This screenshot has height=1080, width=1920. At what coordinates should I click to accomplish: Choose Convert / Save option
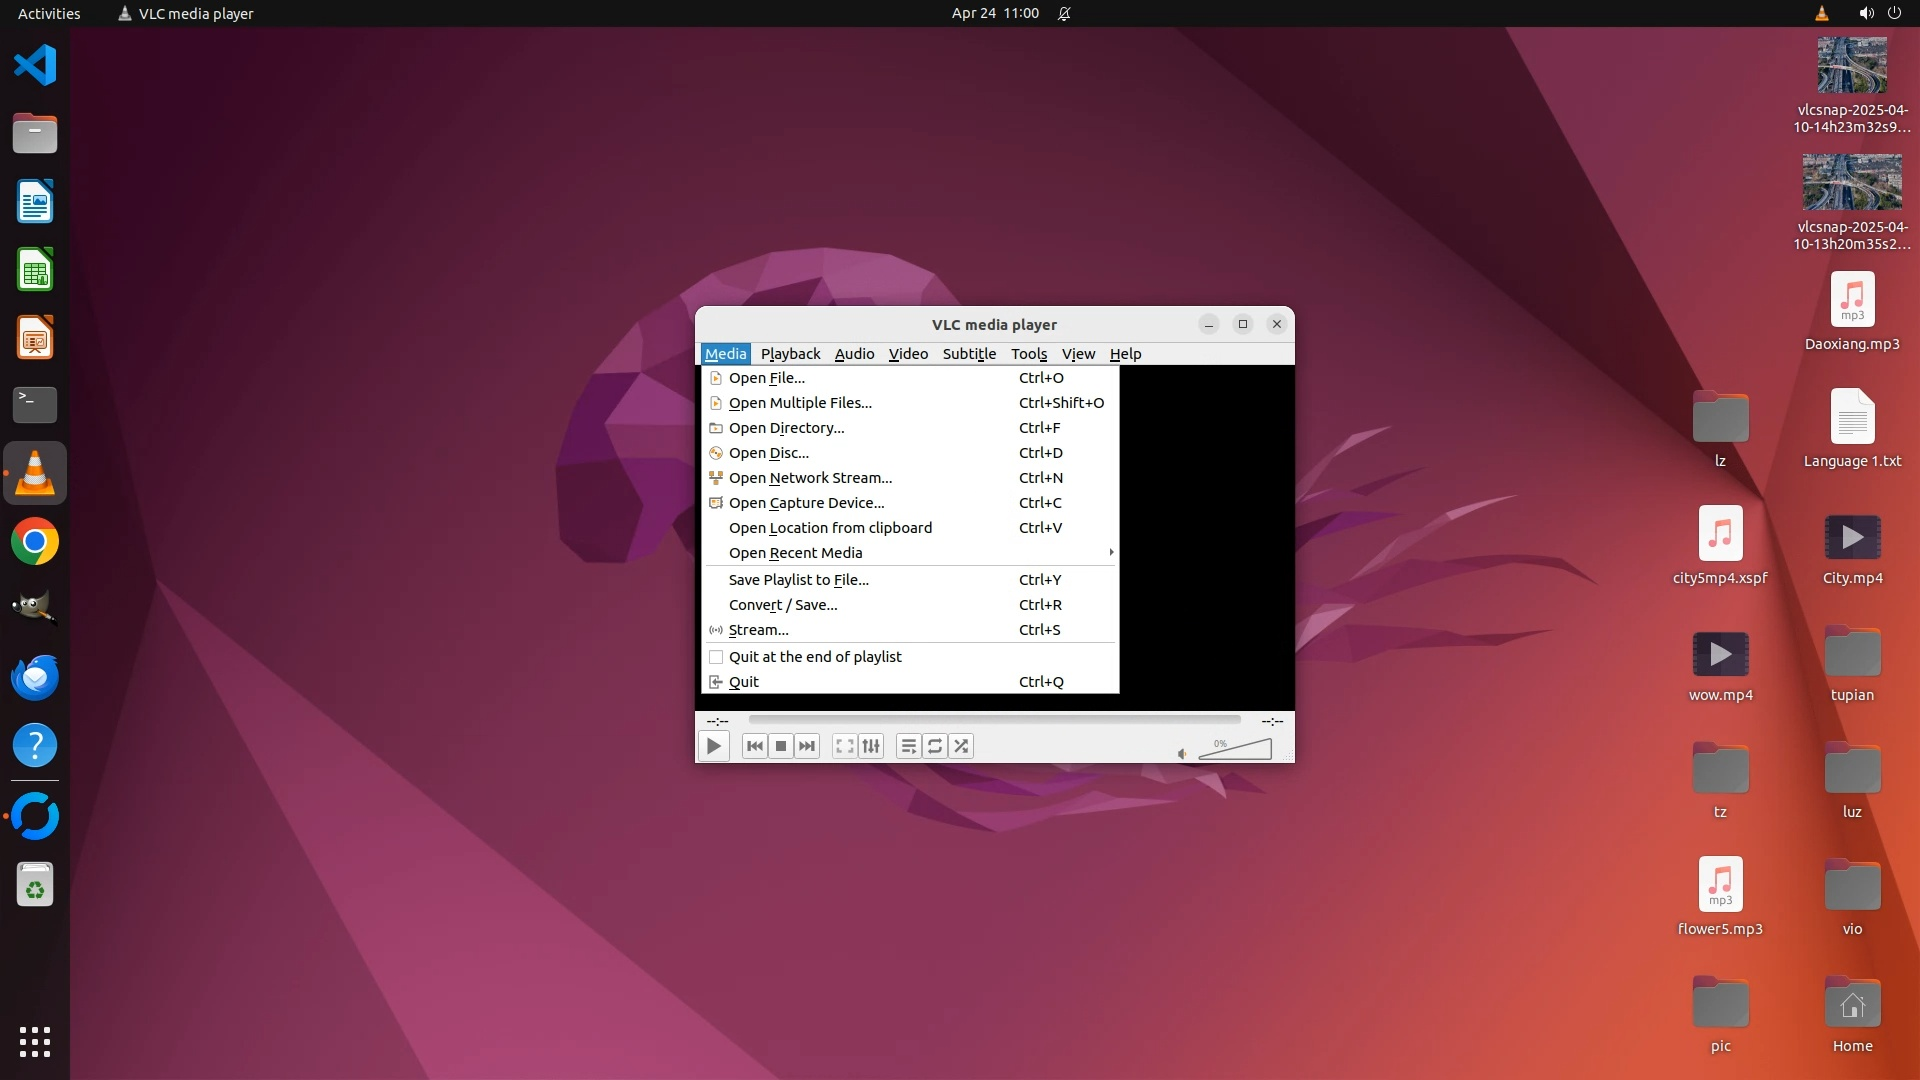tap(783, 605)
